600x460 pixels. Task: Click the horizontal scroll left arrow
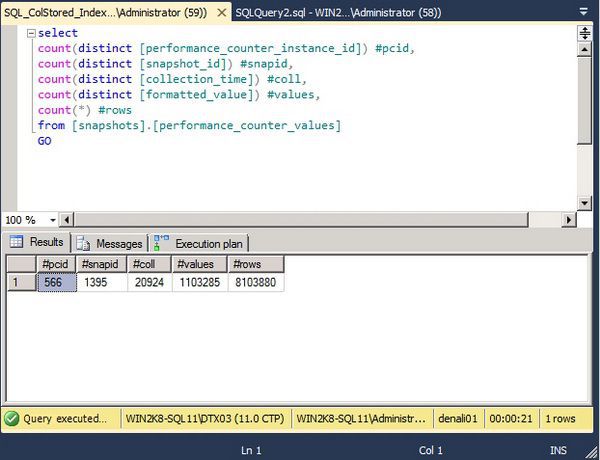pos(67,220)
